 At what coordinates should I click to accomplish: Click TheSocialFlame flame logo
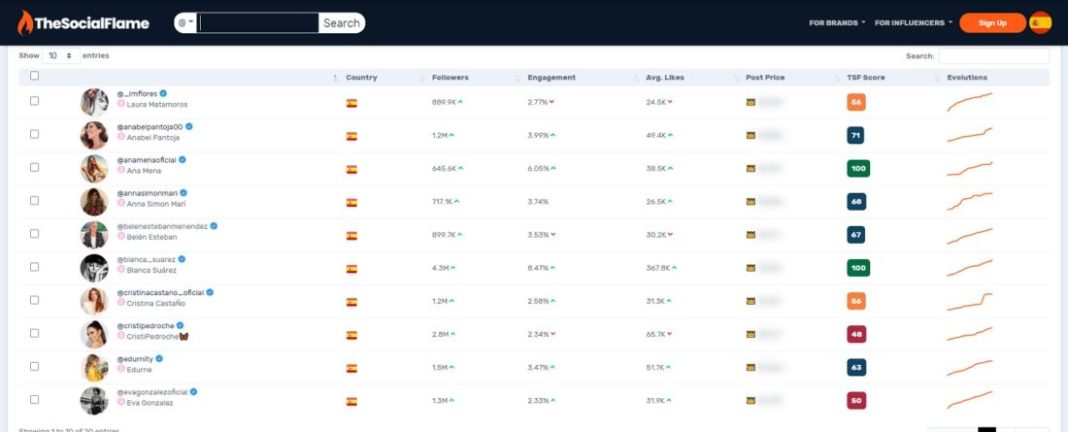click(25, 22)
